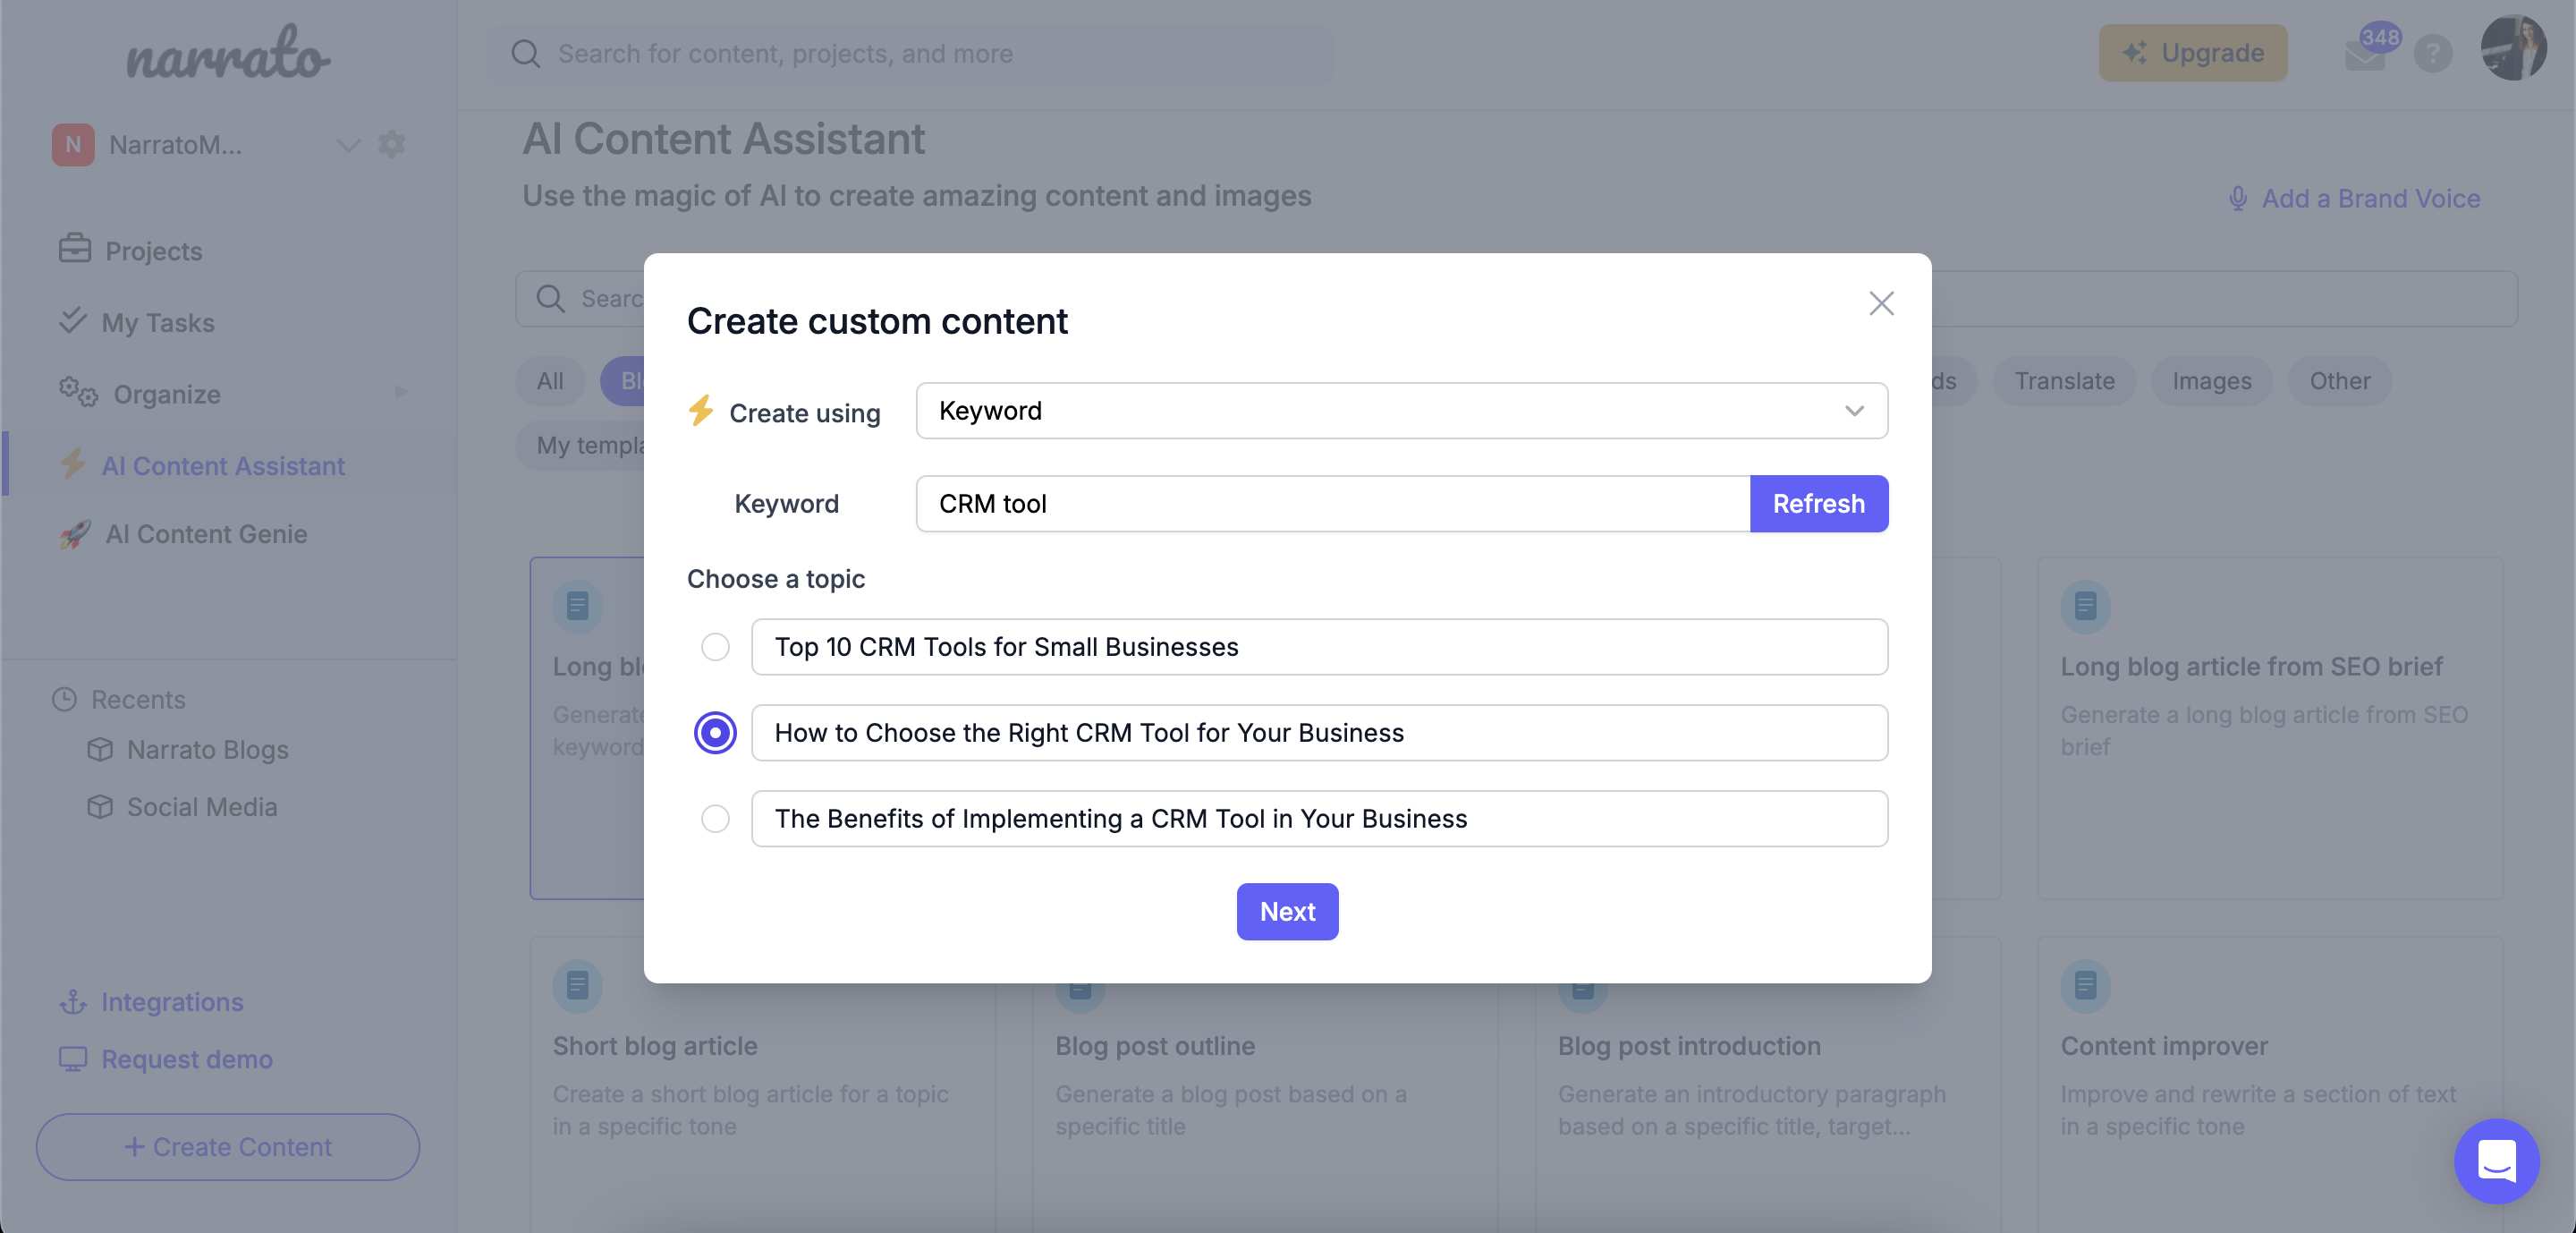Image resolution: width=2576 pixels, height=1233 pixels.
Task: Click the Narrato Blogs box icon
Action: click(x=100, y=748)
